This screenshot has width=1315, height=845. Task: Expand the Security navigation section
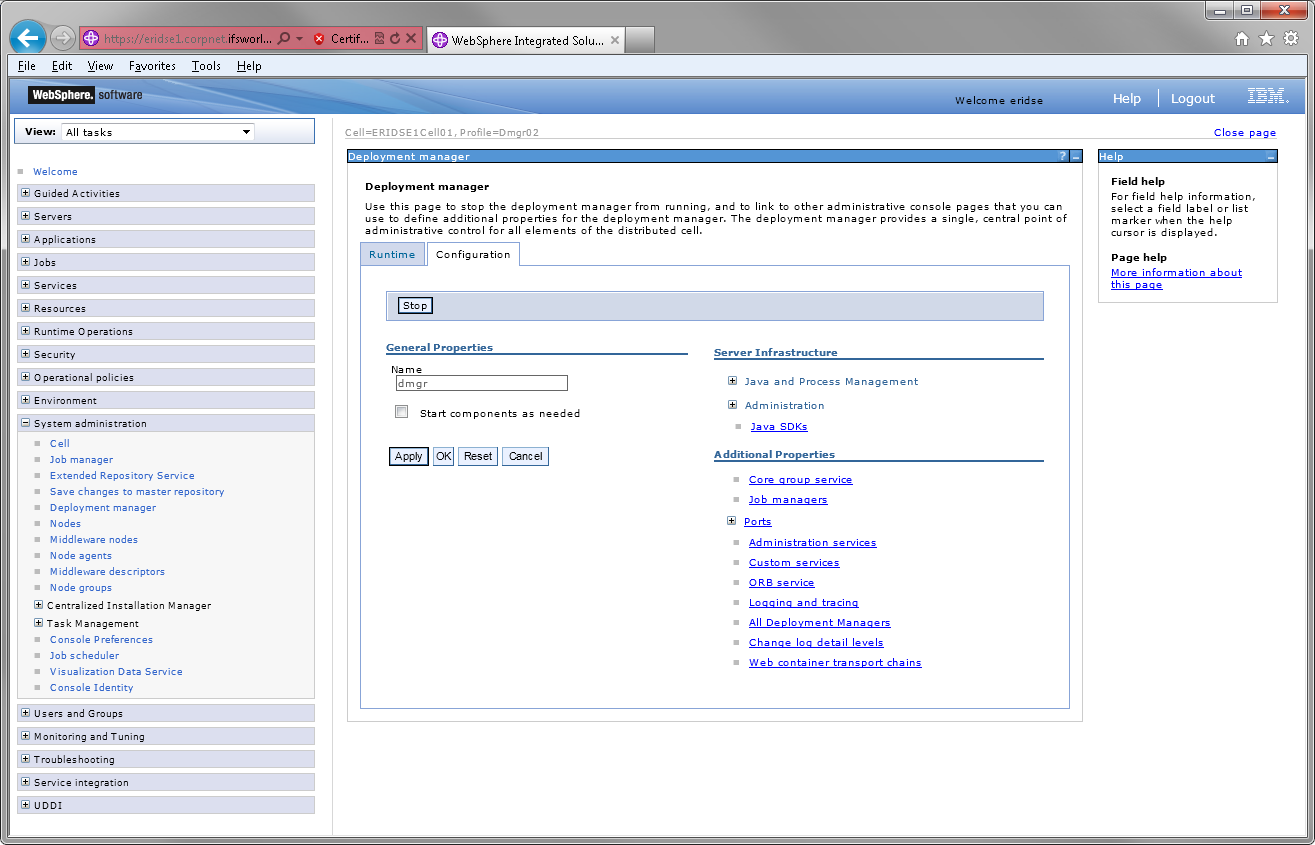tap(25, 354)
